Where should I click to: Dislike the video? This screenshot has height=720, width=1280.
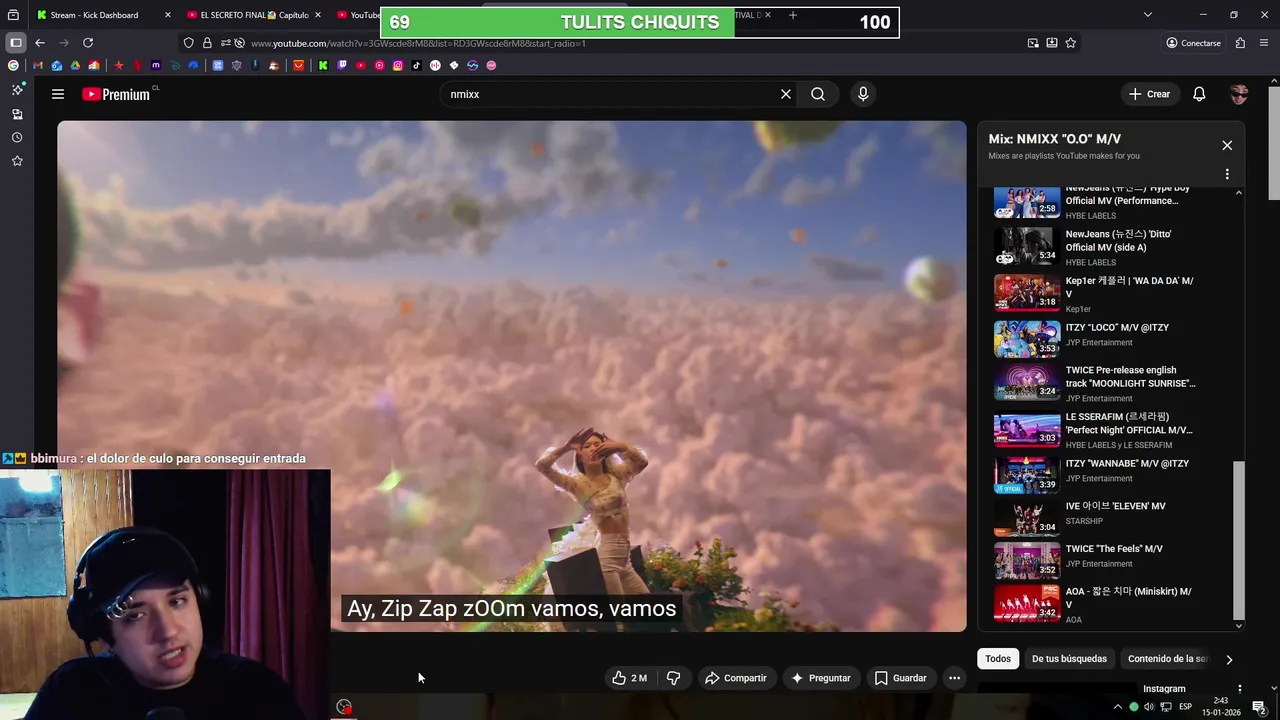click(673, 678)
